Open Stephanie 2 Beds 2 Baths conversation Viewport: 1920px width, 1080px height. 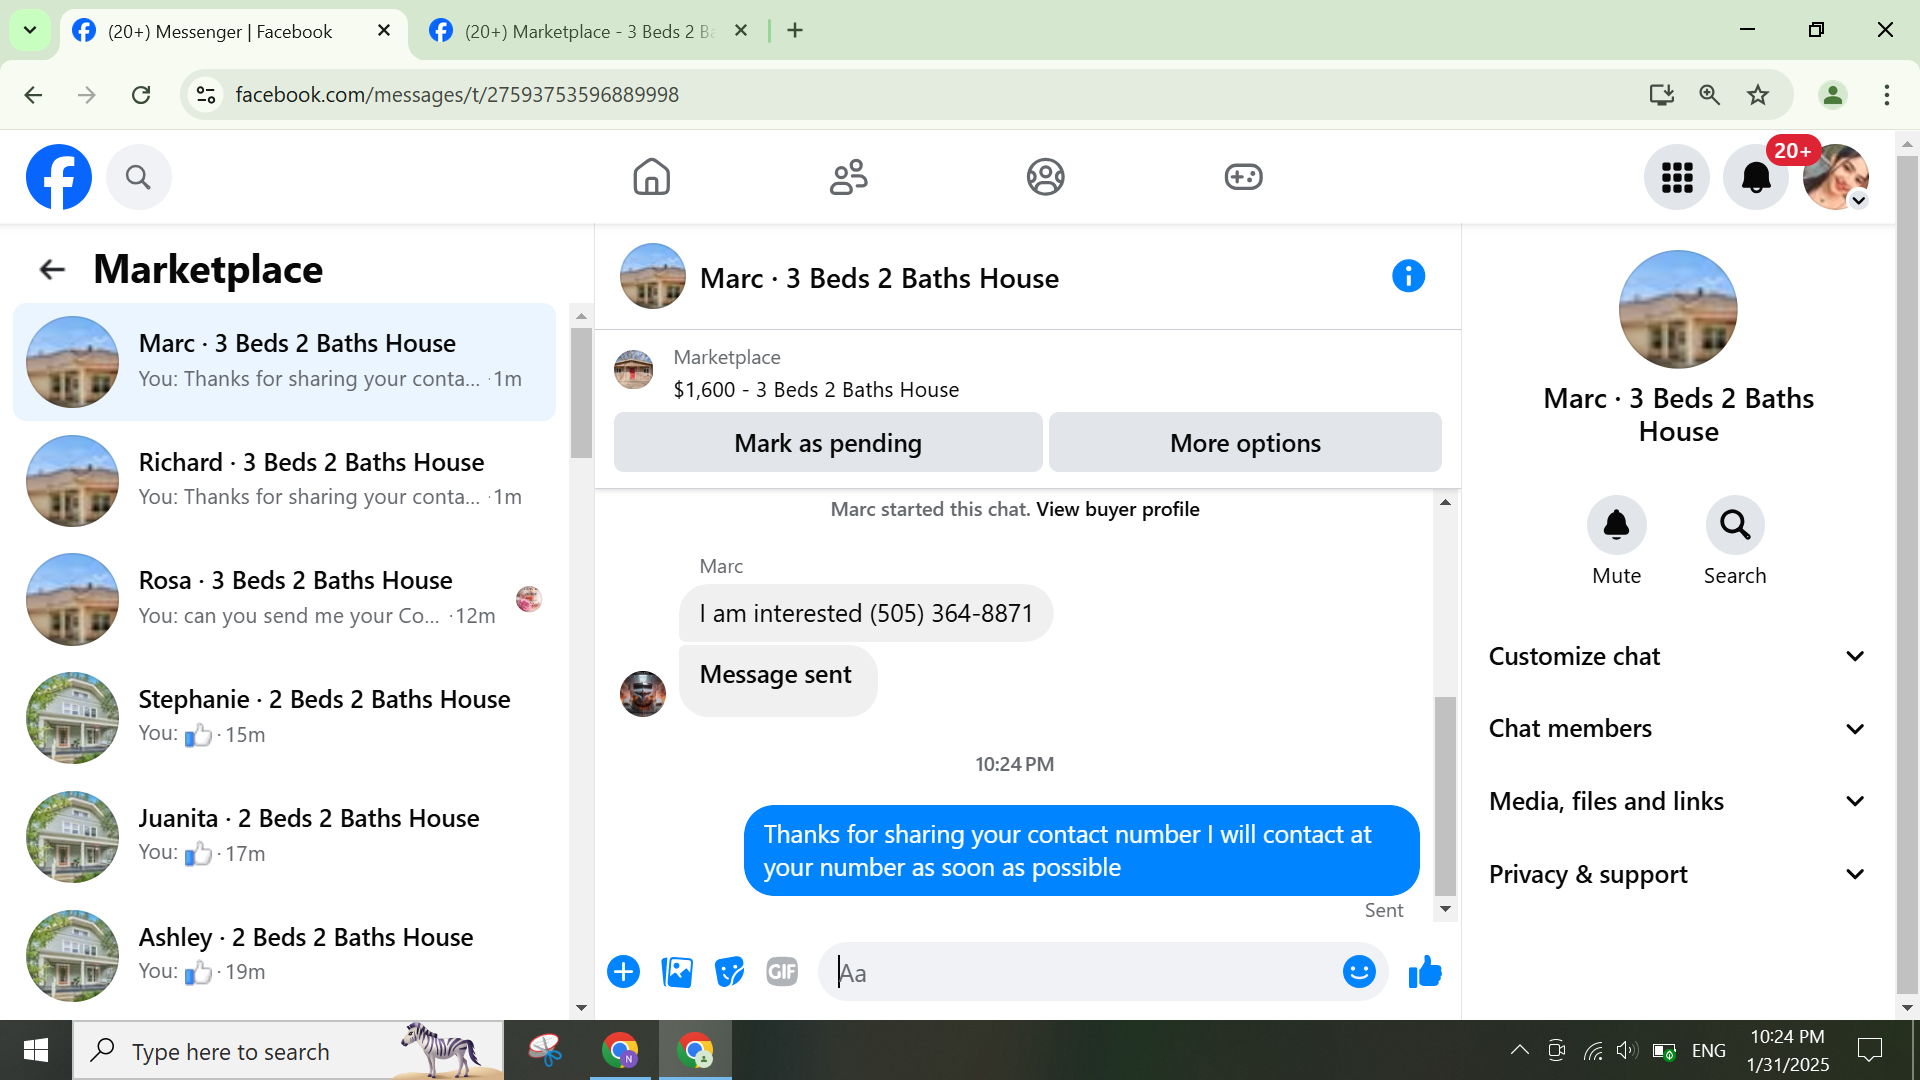click(284, 718)
